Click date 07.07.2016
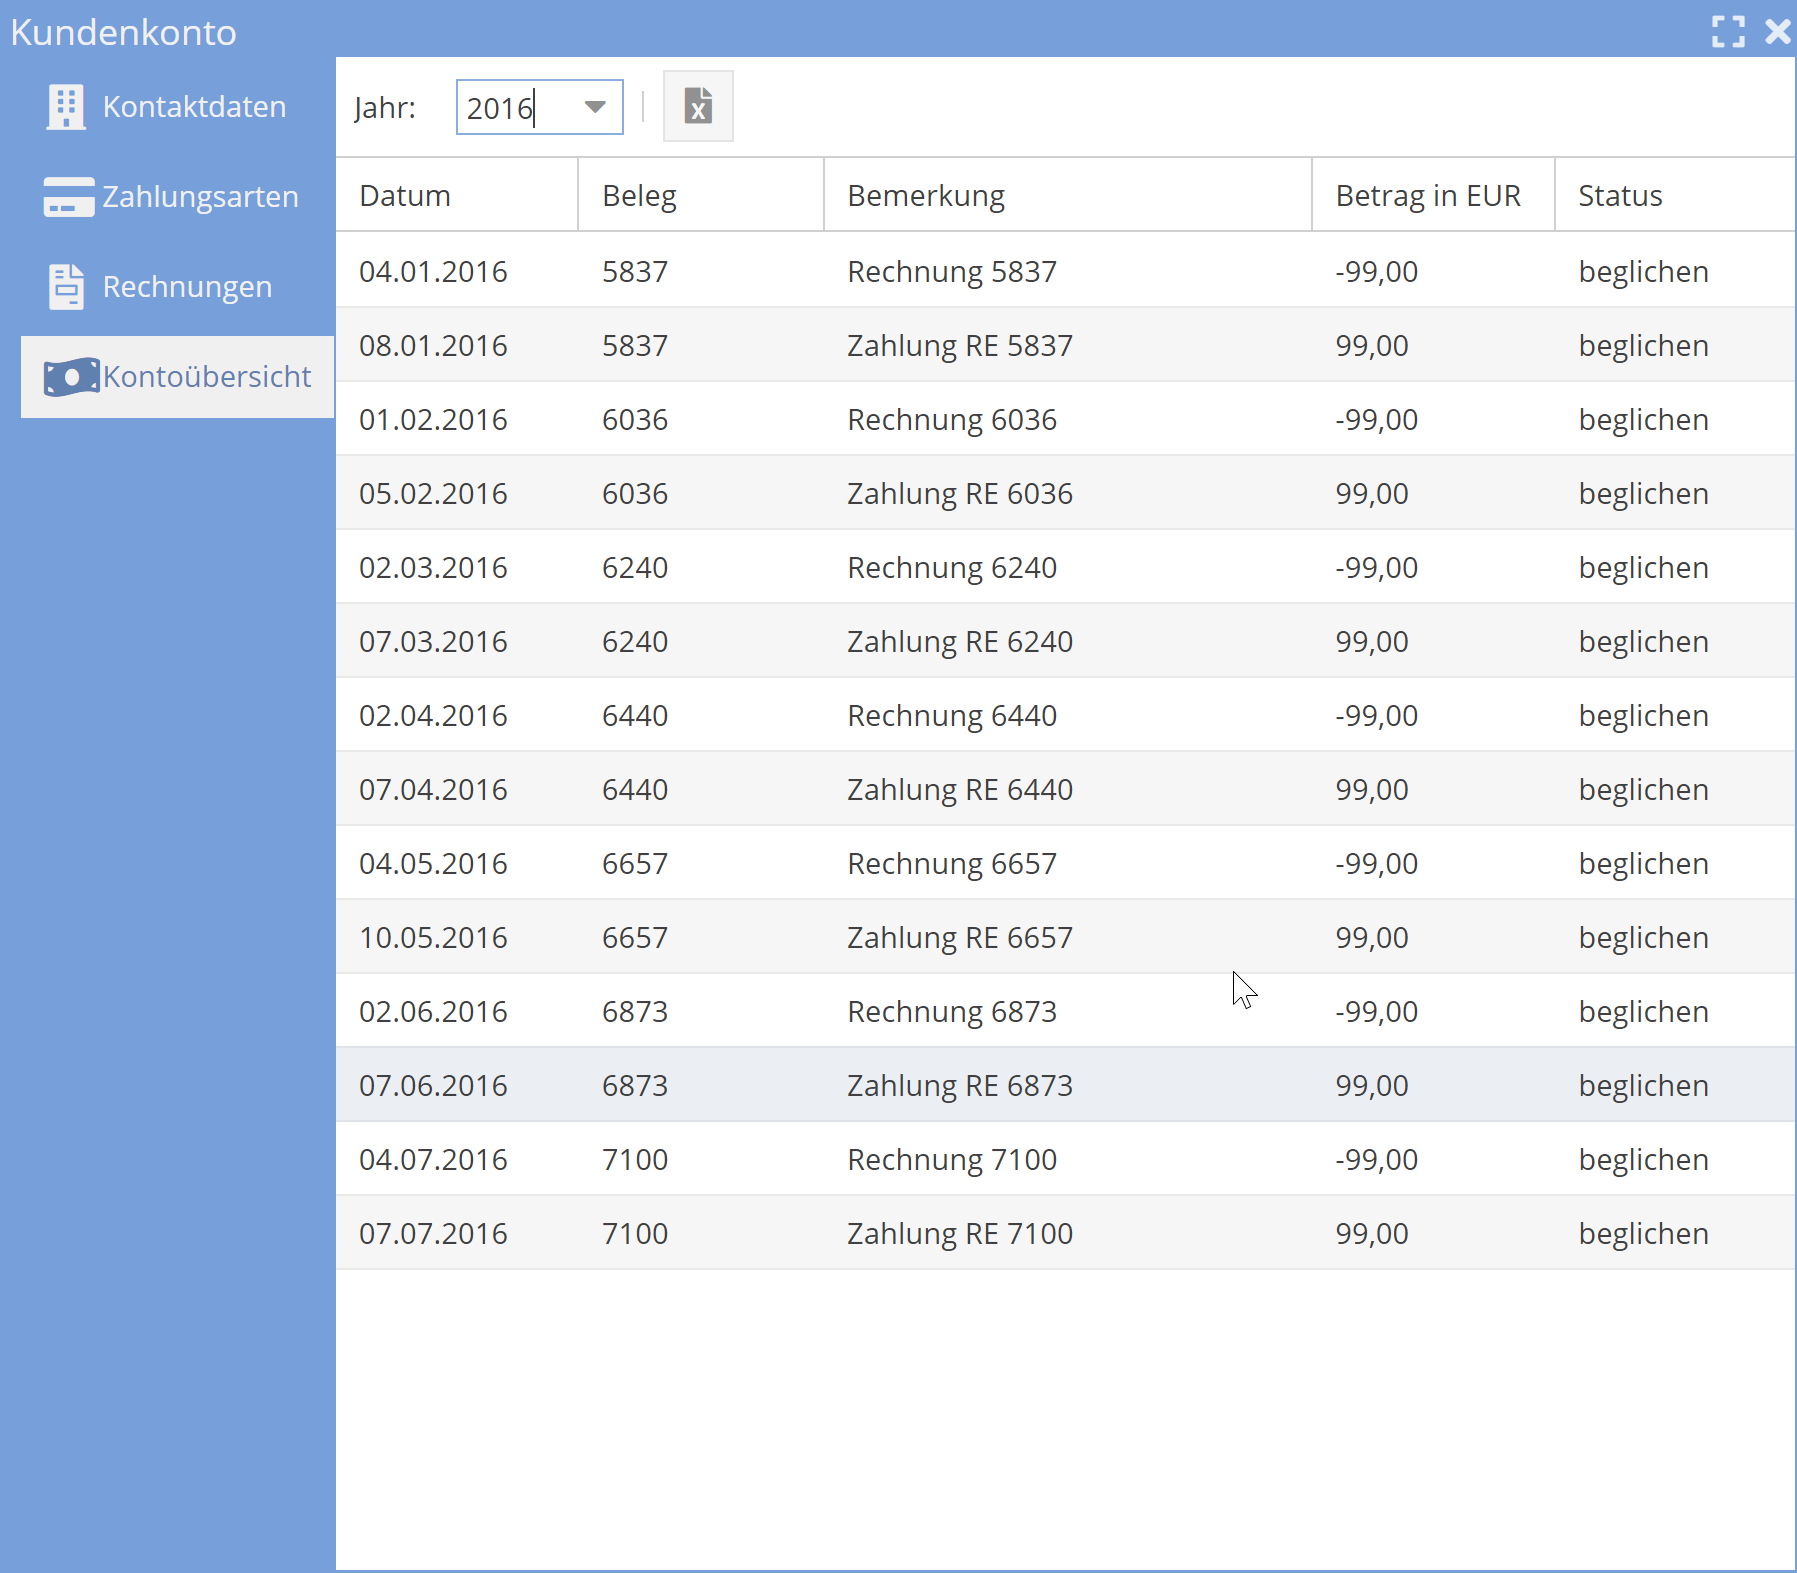Image resolution: width=1797 pixels, height=1573 pixels. tap(433, 1233)
